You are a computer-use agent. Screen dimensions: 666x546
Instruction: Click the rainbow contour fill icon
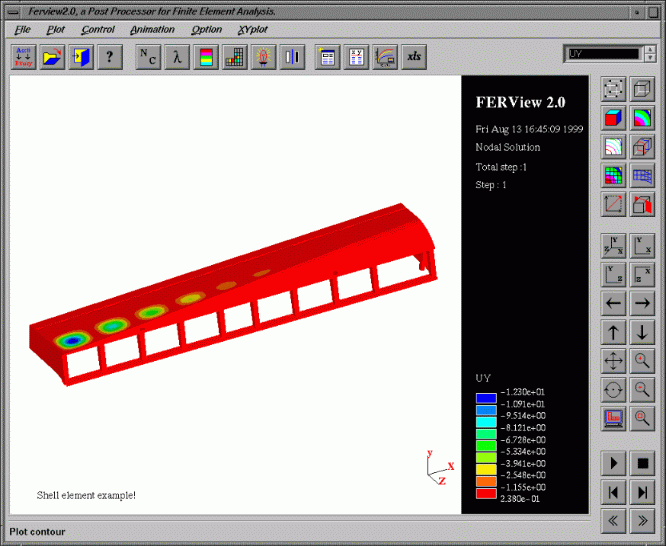(x=643, y=118)
